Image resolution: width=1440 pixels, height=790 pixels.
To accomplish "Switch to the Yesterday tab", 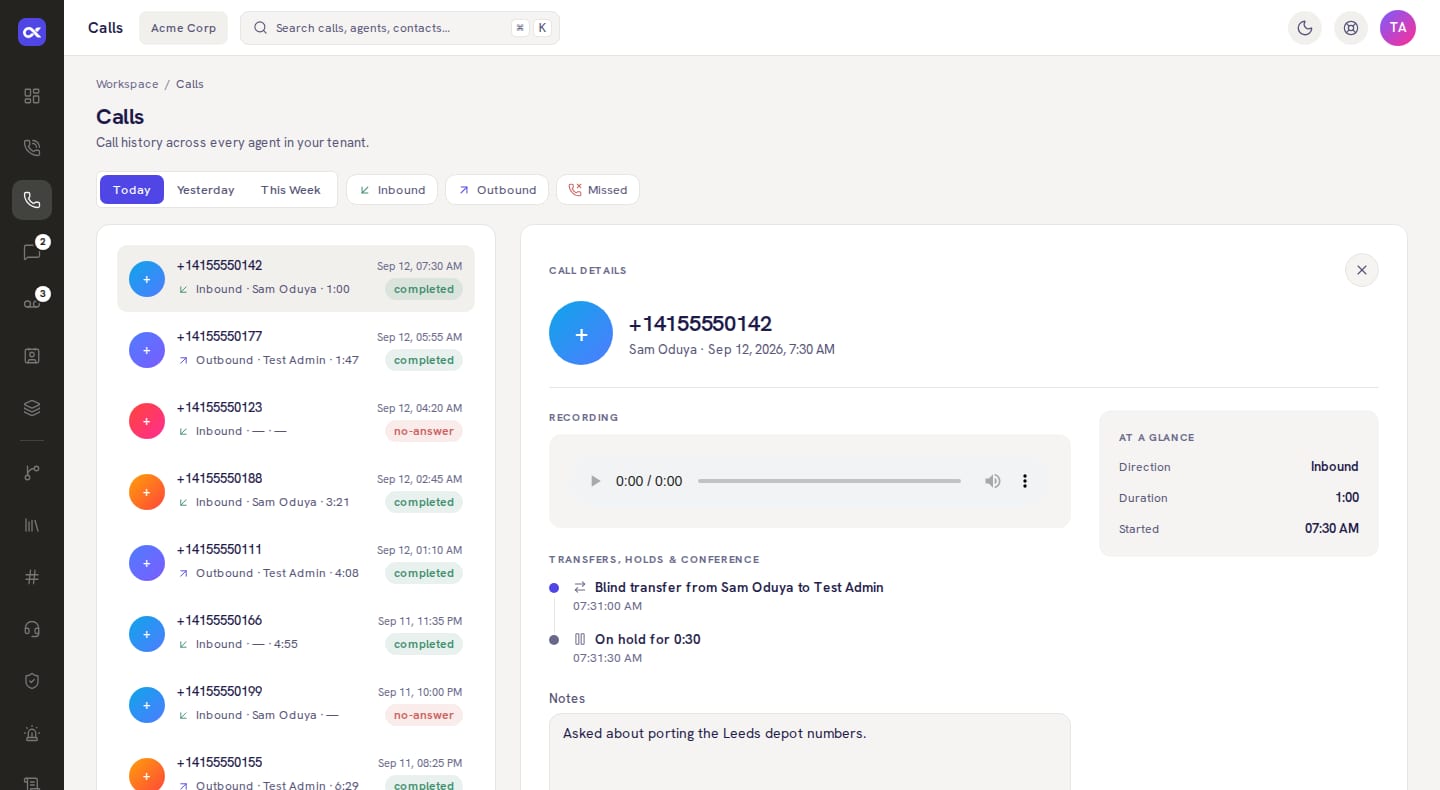I will pos(206,190).
